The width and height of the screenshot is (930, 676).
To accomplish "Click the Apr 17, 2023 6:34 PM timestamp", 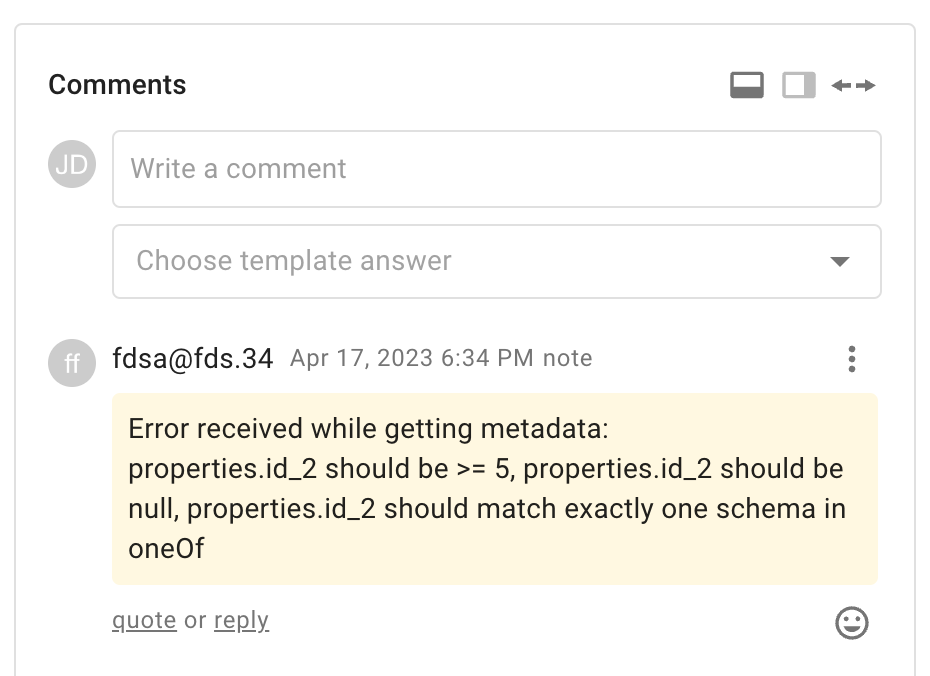I will point(411,359).
